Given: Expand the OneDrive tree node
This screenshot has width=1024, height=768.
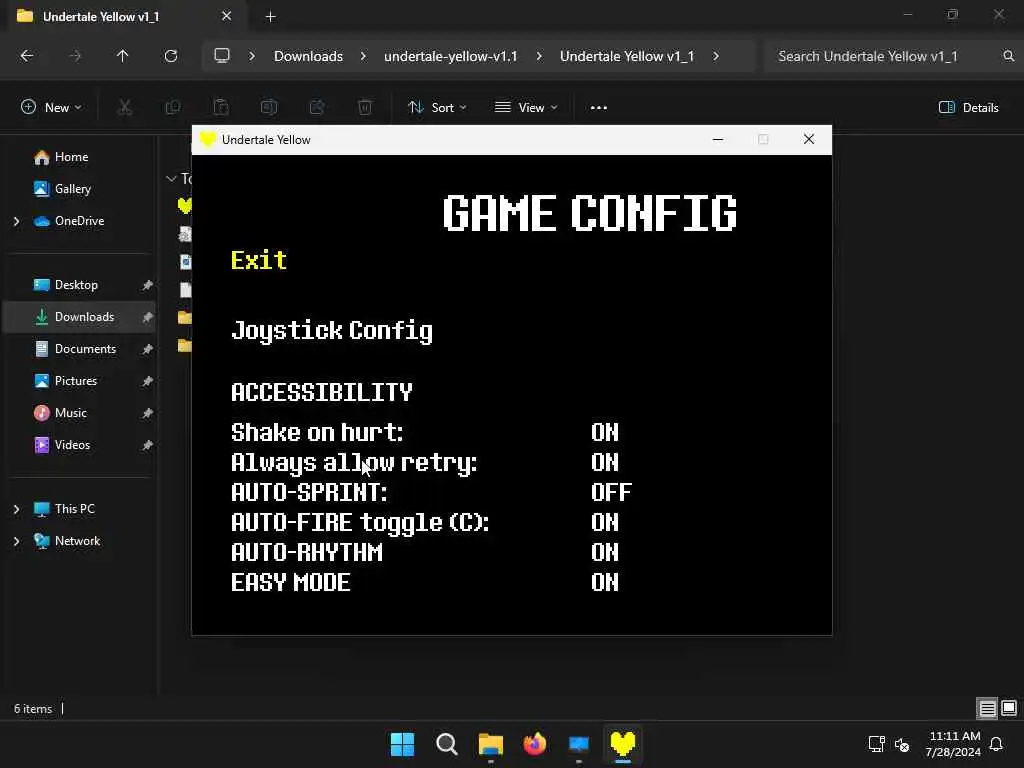Looking at the screenshot, I should [x=16, y=221].
